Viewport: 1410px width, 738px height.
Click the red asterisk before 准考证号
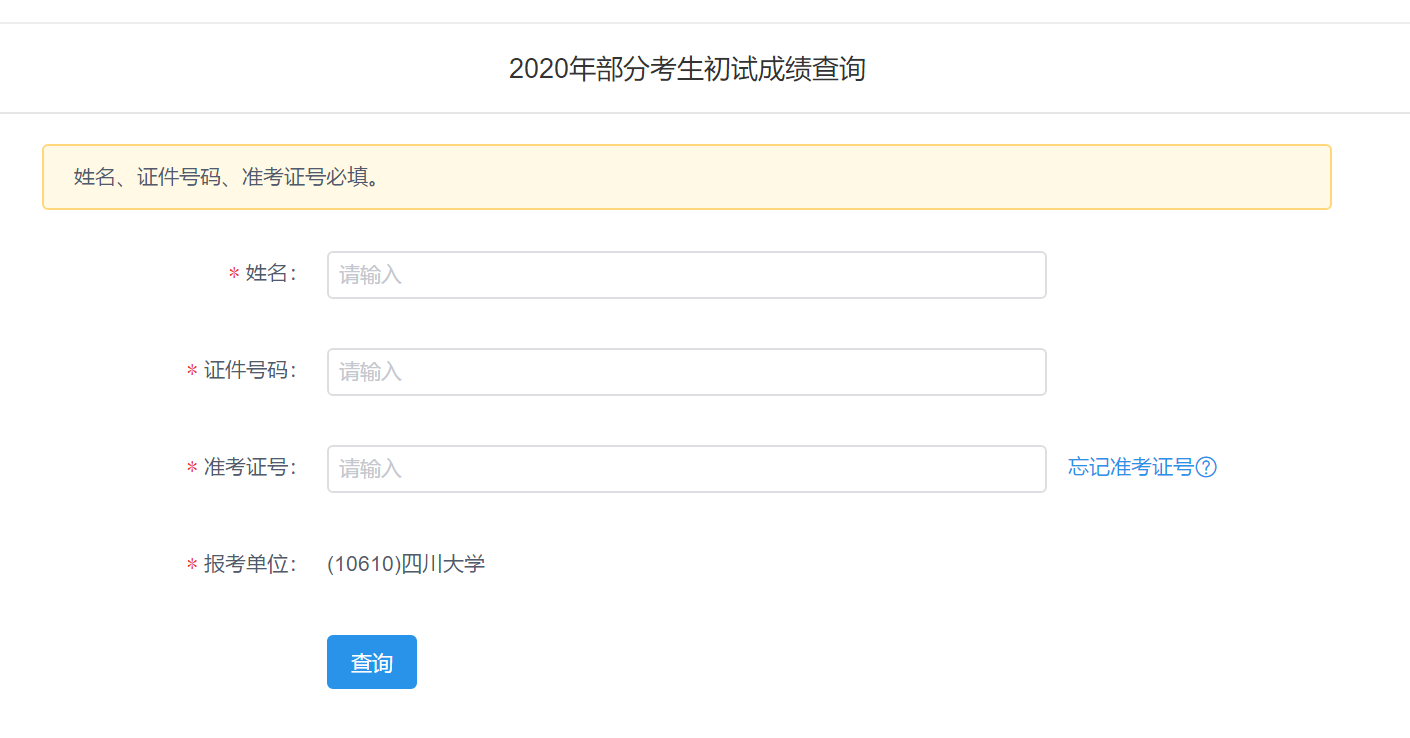point(192,468)
